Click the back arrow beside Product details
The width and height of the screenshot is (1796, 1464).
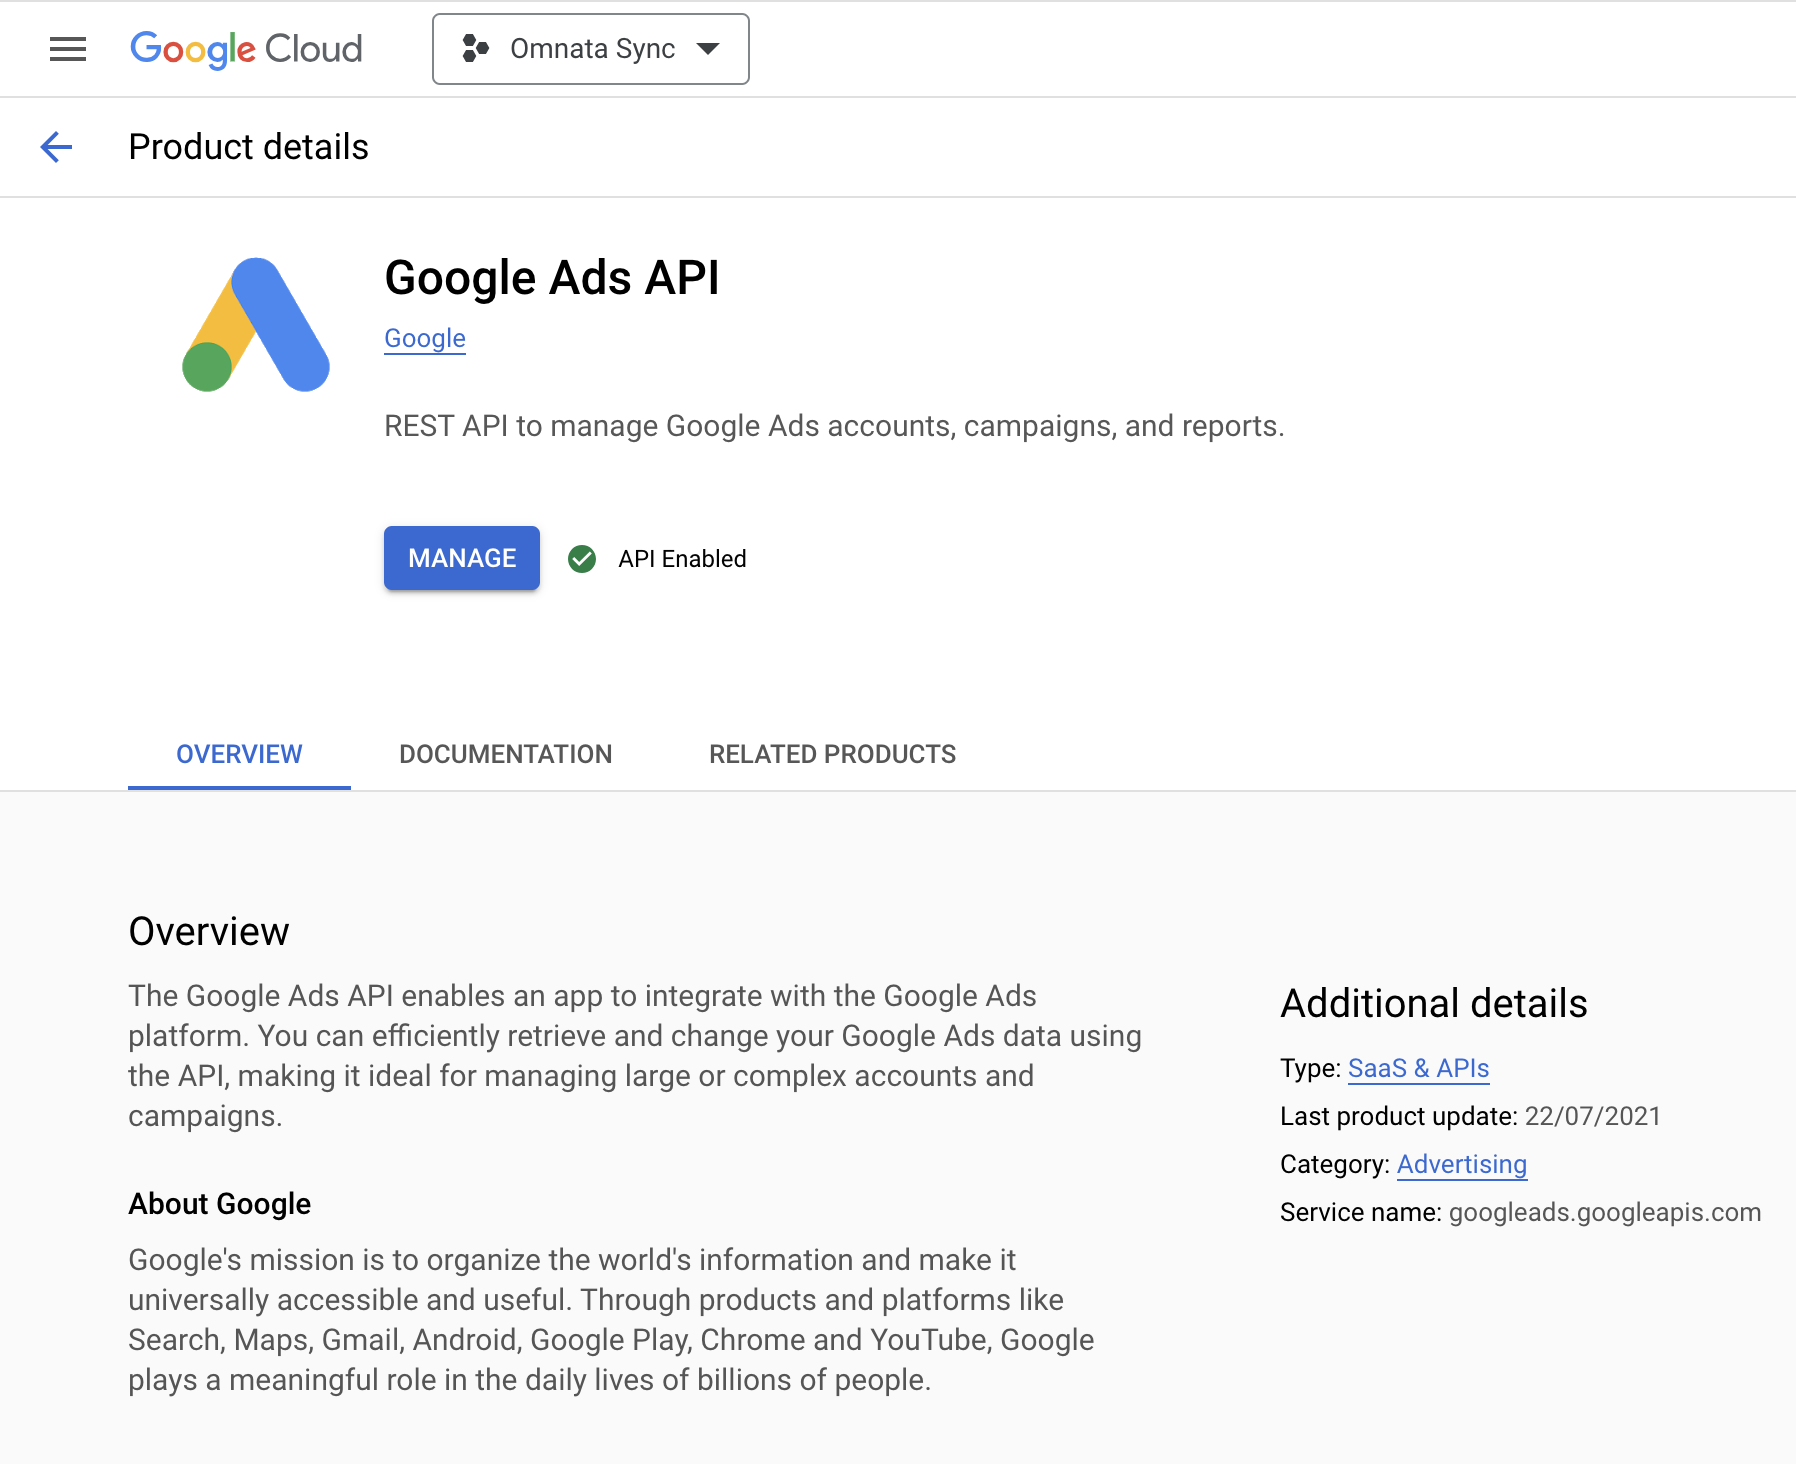tap(56, 147)
